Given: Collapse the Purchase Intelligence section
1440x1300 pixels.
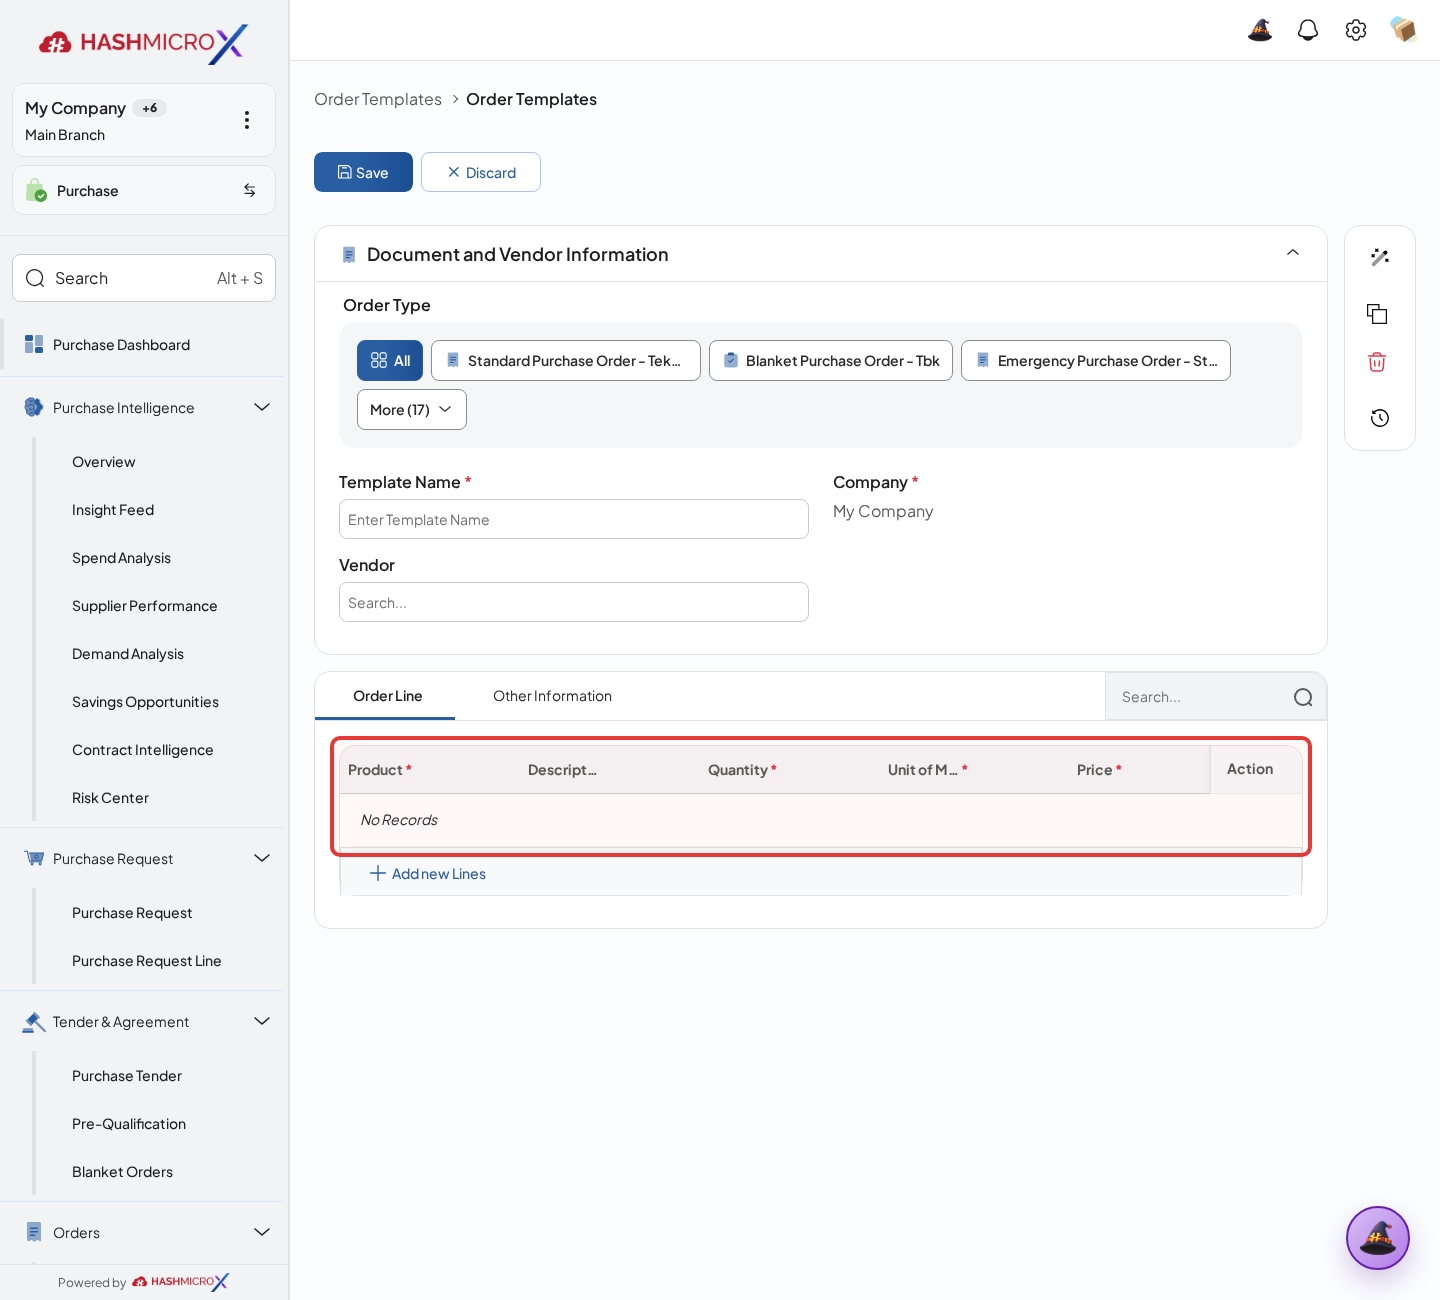Looking at the screenshot, I should coord(262,407).
